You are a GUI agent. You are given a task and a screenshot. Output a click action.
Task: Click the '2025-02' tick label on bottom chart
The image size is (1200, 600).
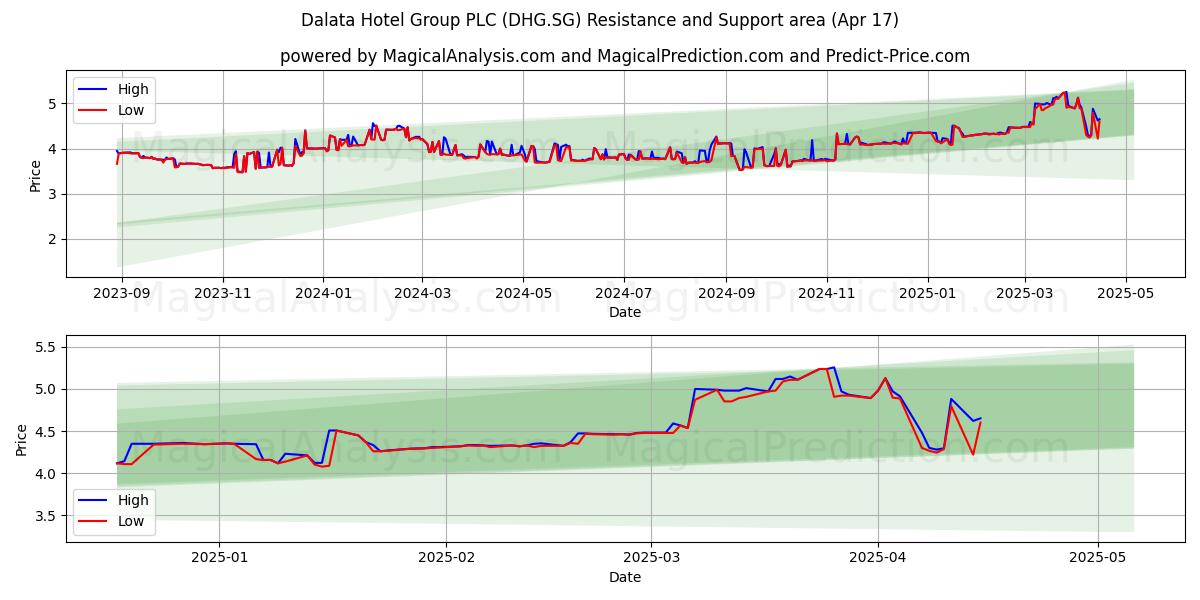[x=446, y=557]
